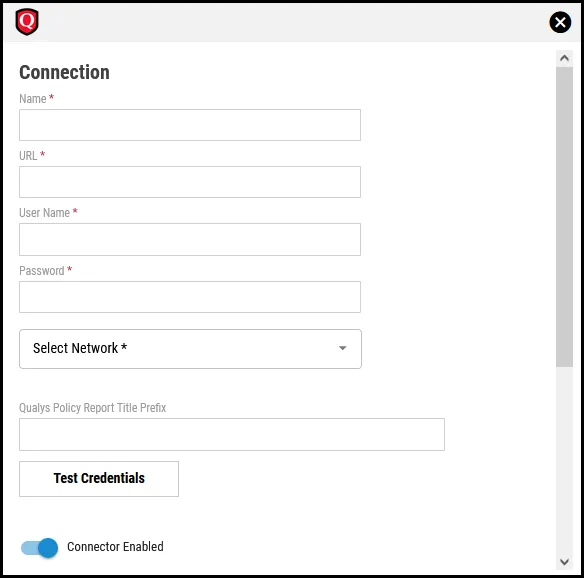Close the connection dialog
The image size is (584, 578).
point(560,22)
